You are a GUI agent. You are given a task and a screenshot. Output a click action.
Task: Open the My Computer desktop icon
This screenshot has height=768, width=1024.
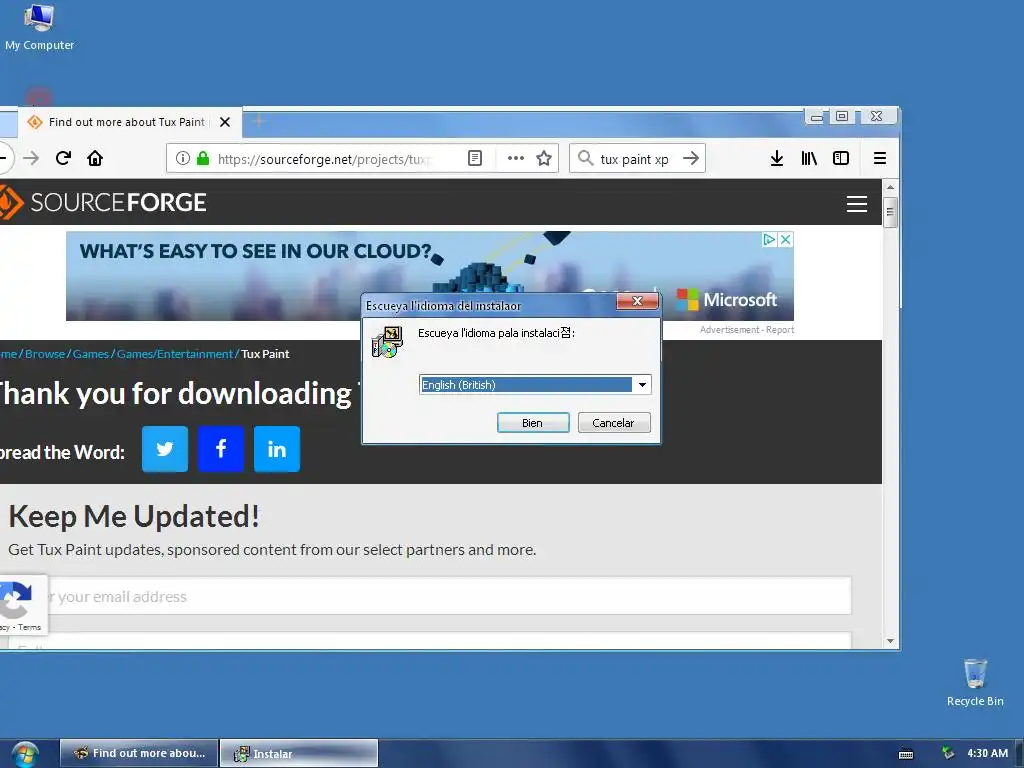click(x=39, y=27)
